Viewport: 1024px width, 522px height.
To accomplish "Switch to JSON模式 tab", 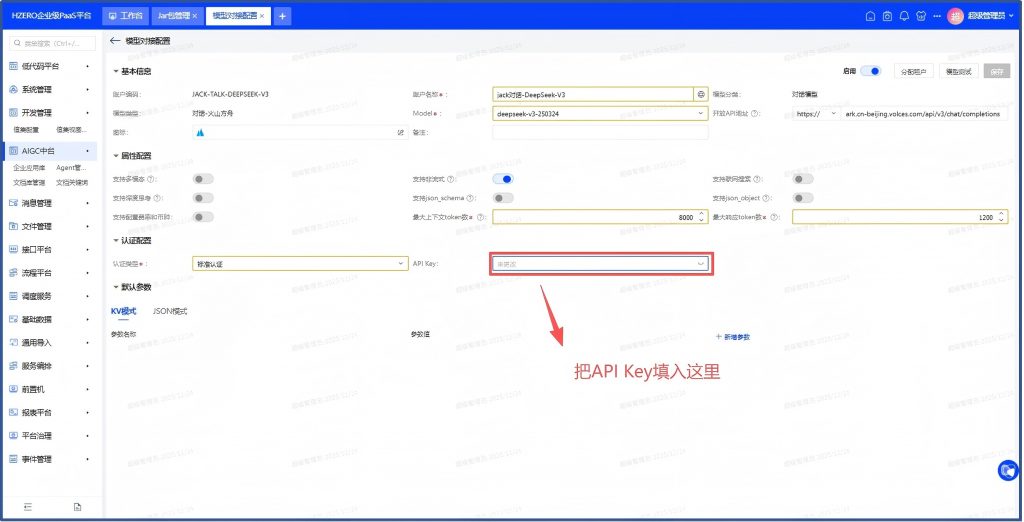I will (170, 311).
